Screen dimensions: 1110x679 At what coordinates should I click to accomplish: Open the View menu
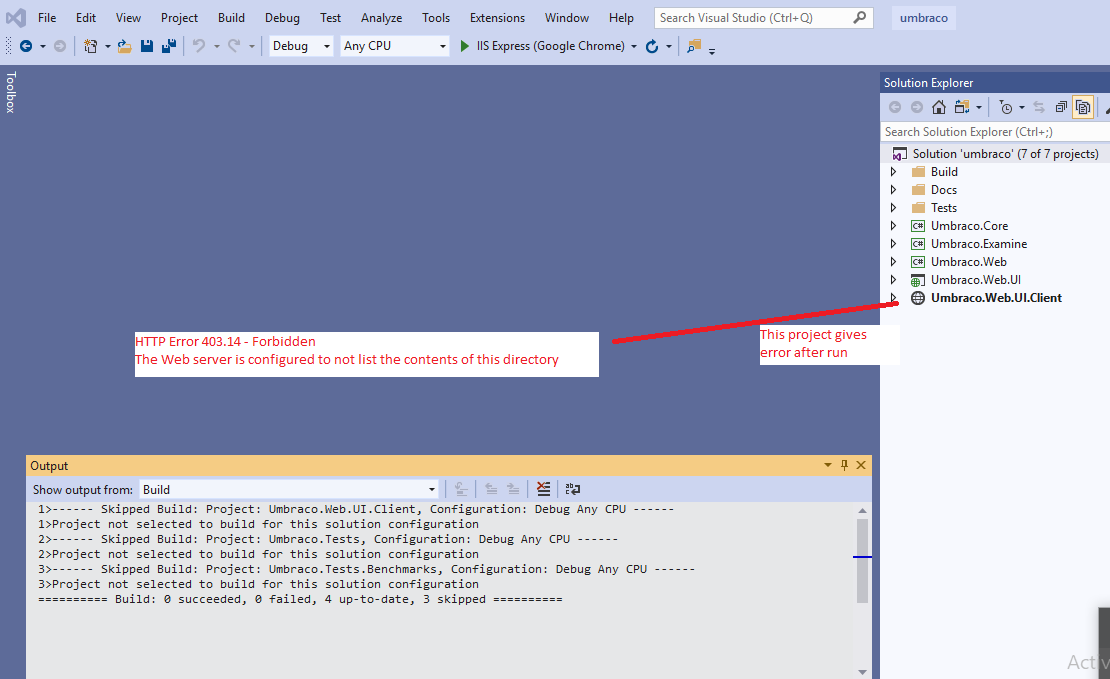pyautogui.click(x=128, y=18)
